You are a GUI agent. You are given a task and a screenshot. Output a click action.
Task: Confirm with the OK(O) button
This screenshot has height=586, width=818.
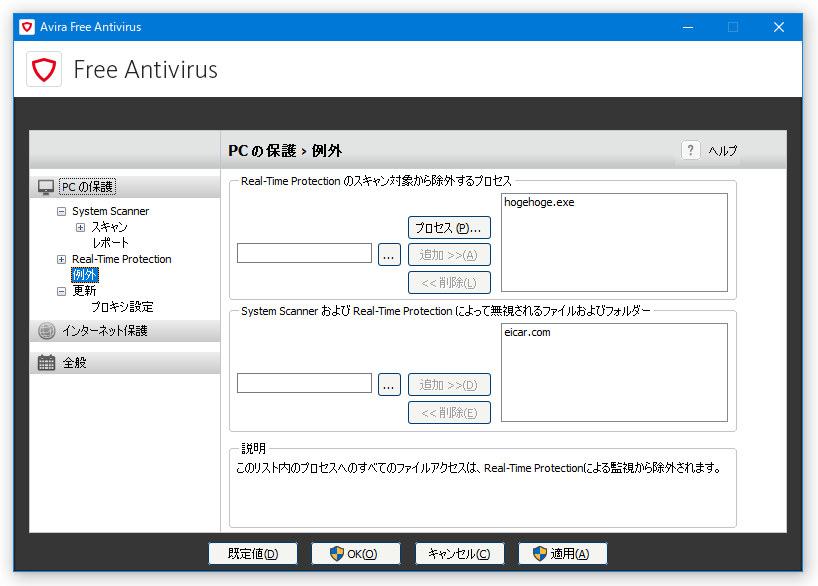356,554
